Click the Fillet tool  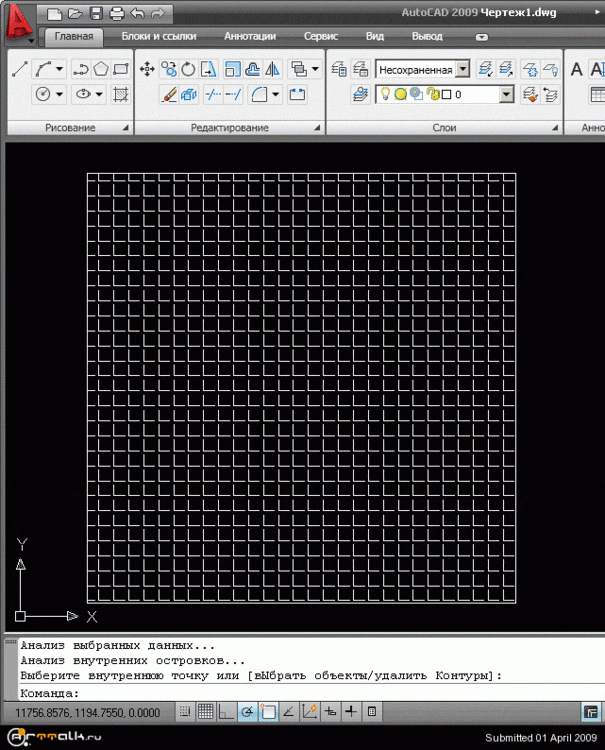[259, 94]
